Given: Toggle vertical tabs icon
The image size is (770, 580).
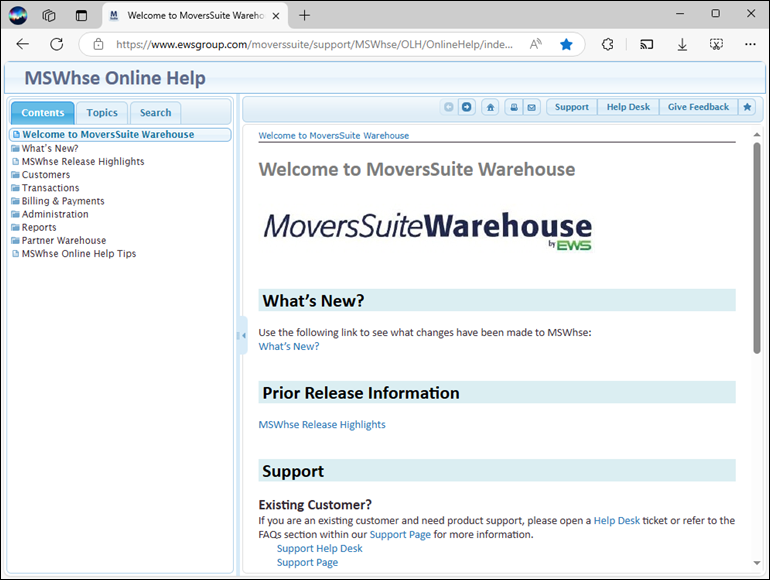Looking at the screenshot, I should [x=81, y=15].
